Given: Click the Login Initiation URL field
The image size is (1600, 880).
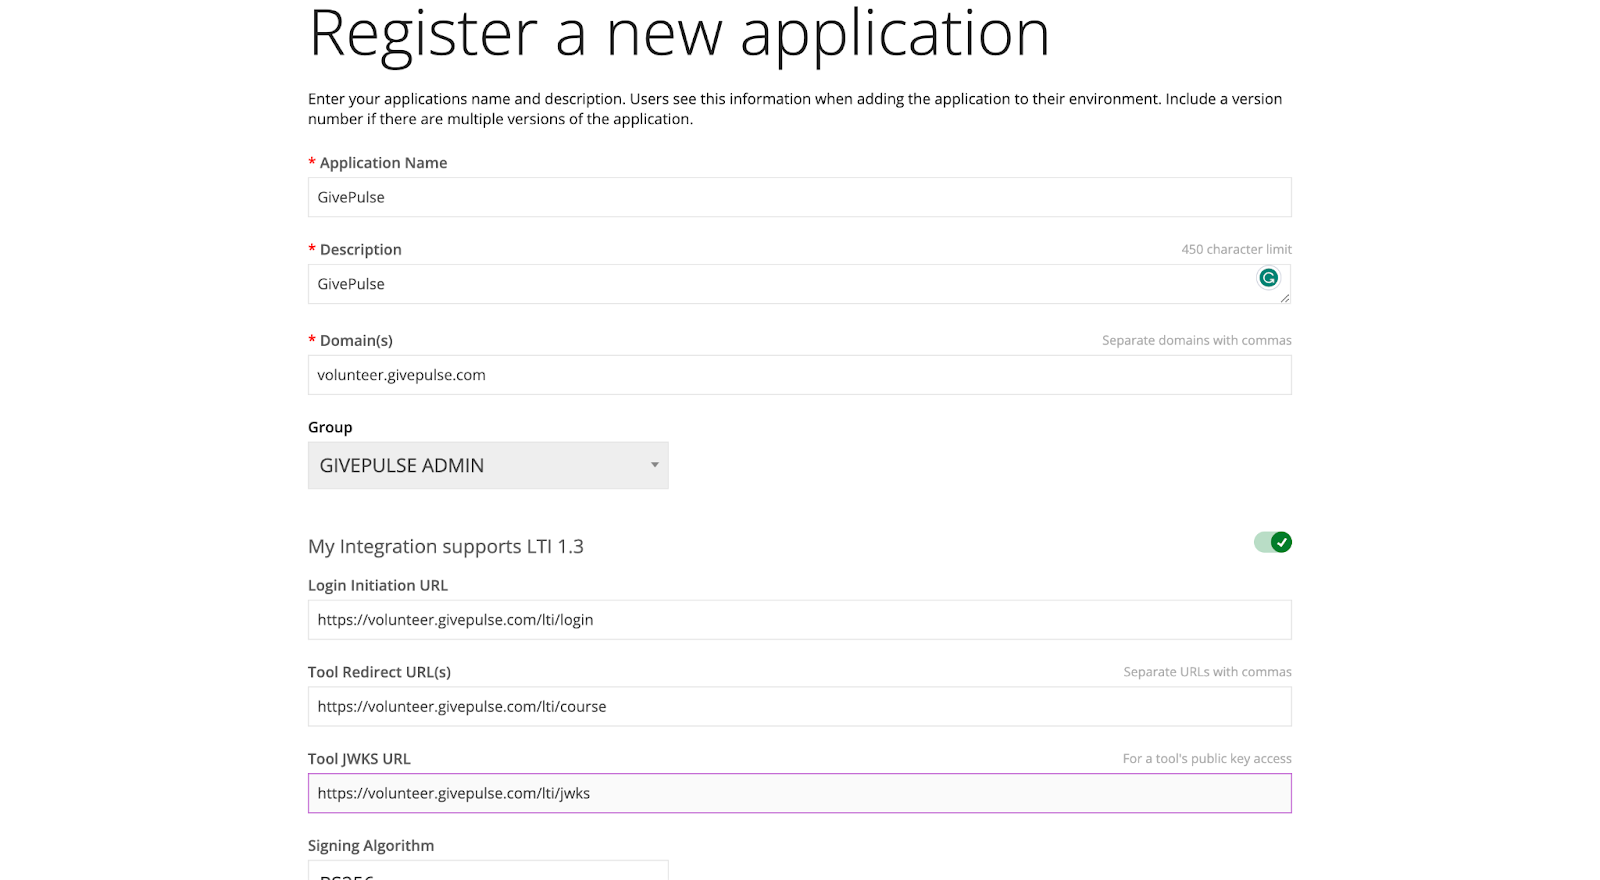Looking at the screenshot, I should pyautogui.click(x=800, y=620).
